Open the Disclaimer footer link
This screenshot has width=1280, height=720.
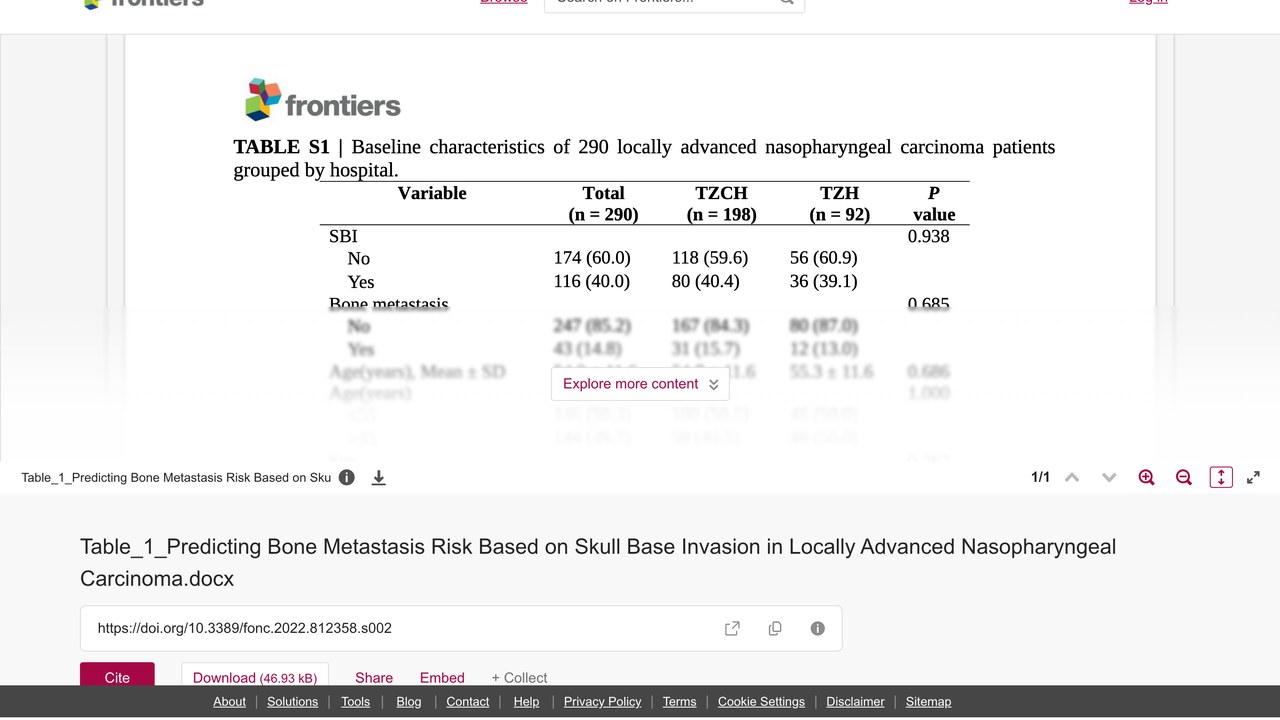tap(856, 702)
